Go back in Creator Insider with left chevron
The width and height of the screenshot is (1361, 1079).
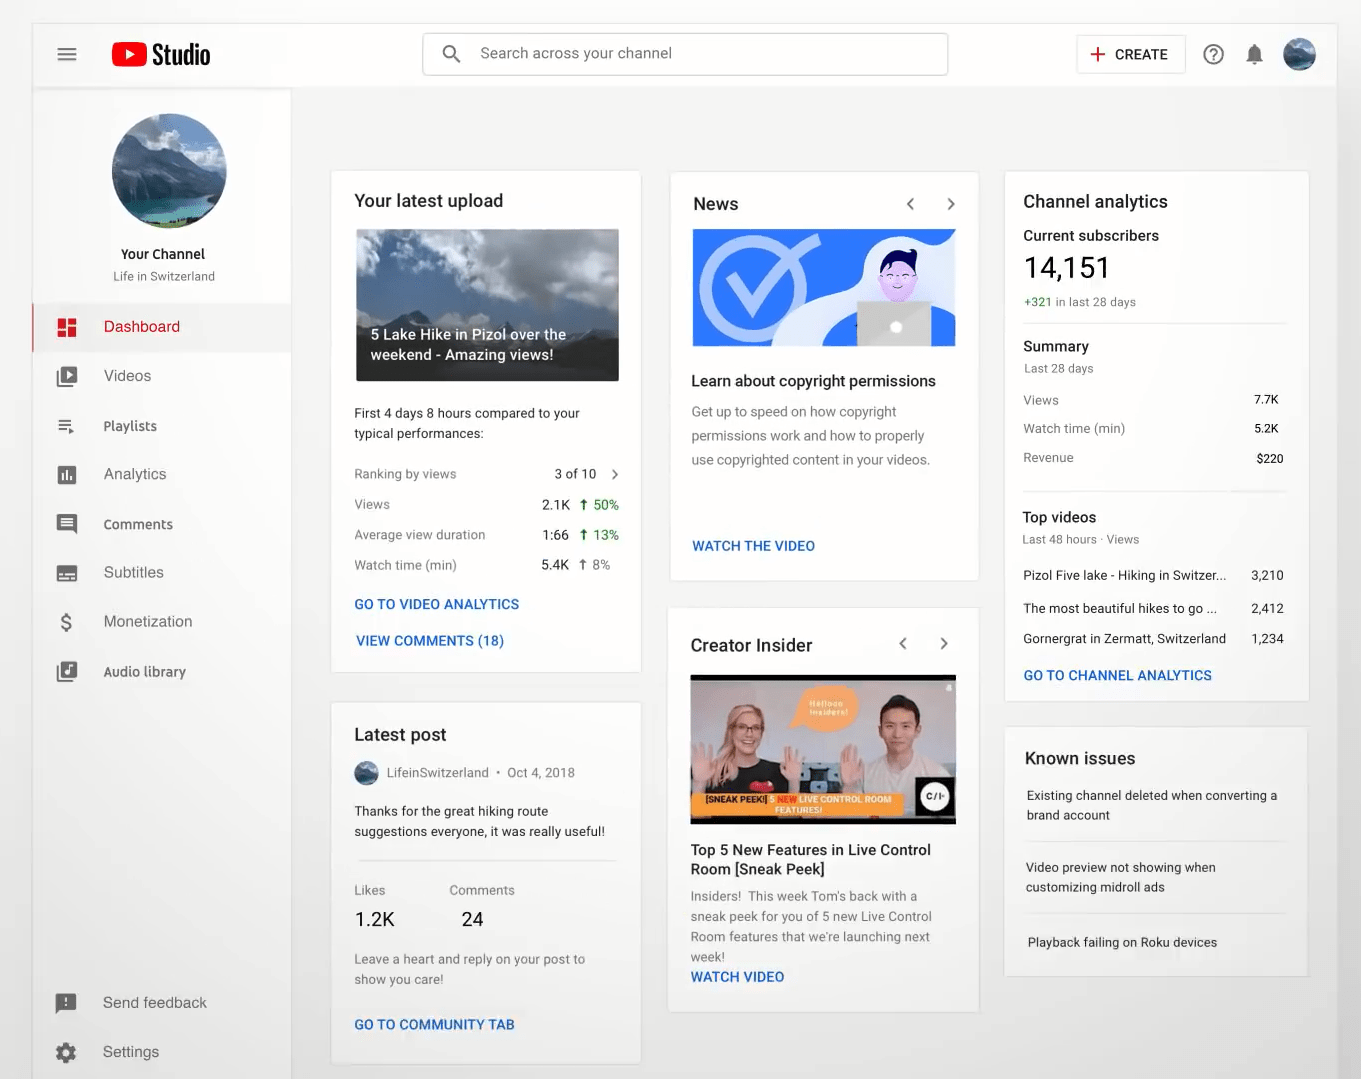coord(903,643)
